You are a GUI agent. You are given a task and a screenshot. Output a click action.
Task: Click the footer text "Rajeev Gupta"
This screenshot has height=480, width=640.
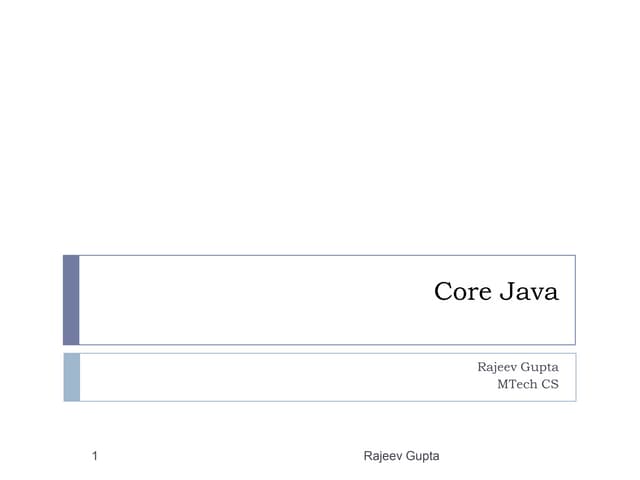401,456
